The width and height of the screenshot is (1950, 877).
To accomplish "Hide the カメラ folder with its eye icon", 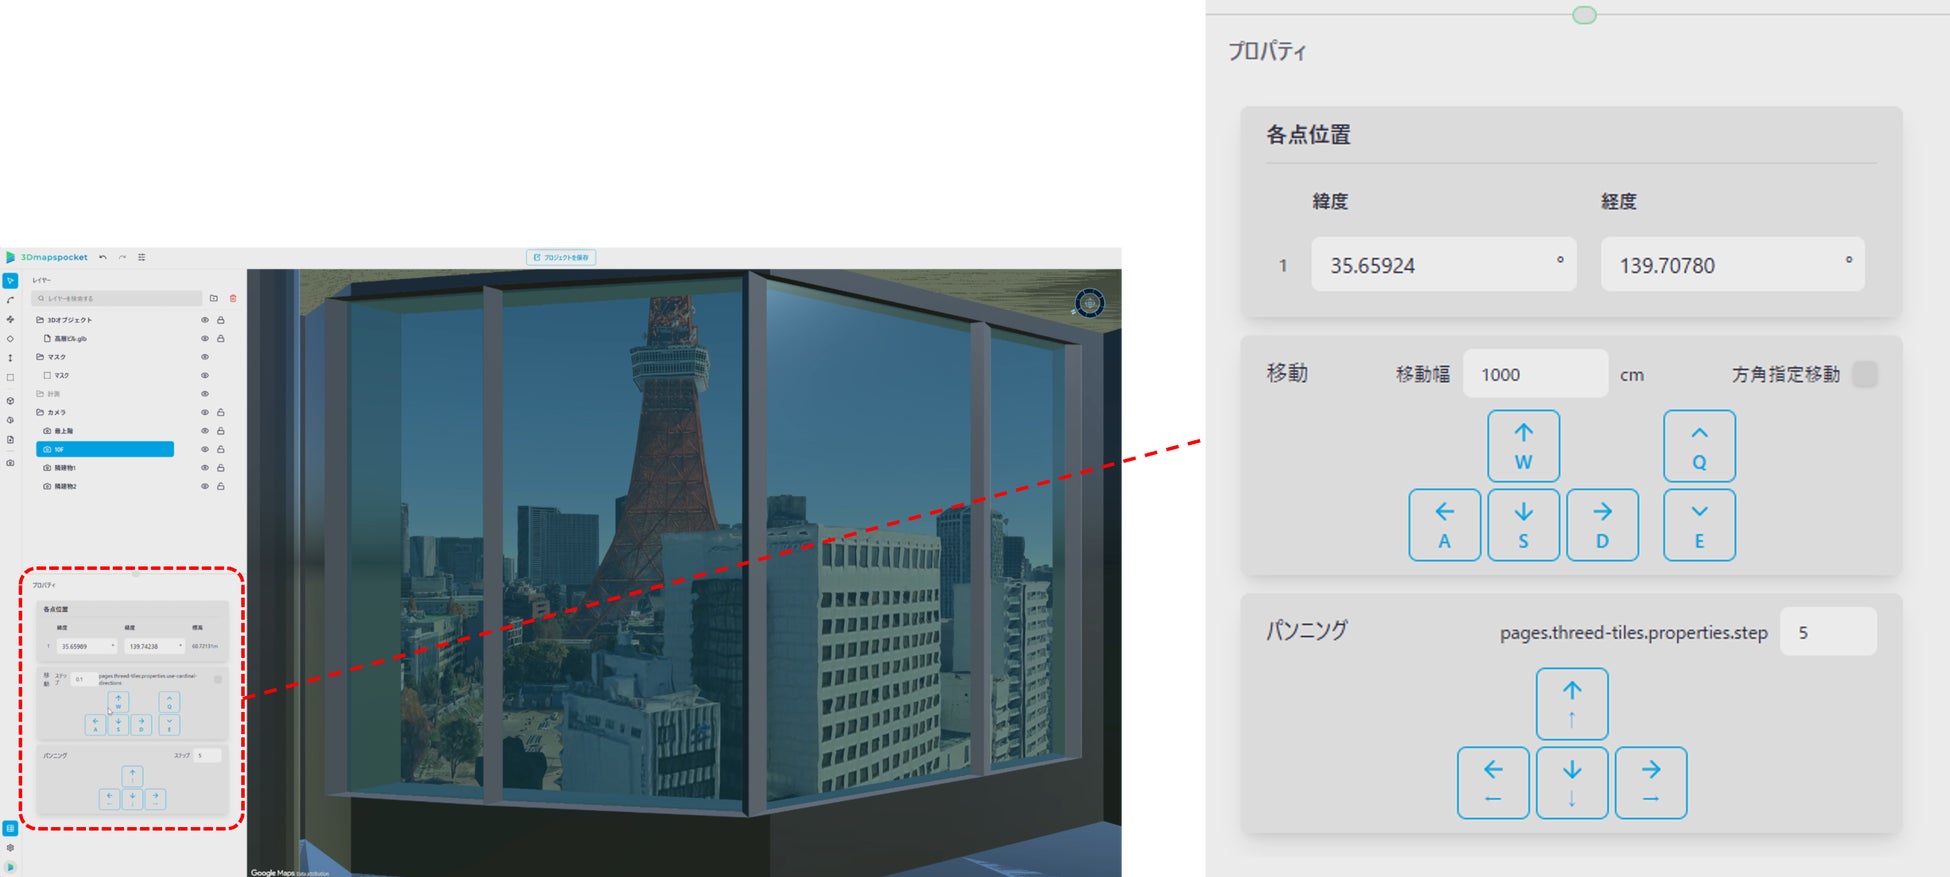I will [x=205, y=412].
